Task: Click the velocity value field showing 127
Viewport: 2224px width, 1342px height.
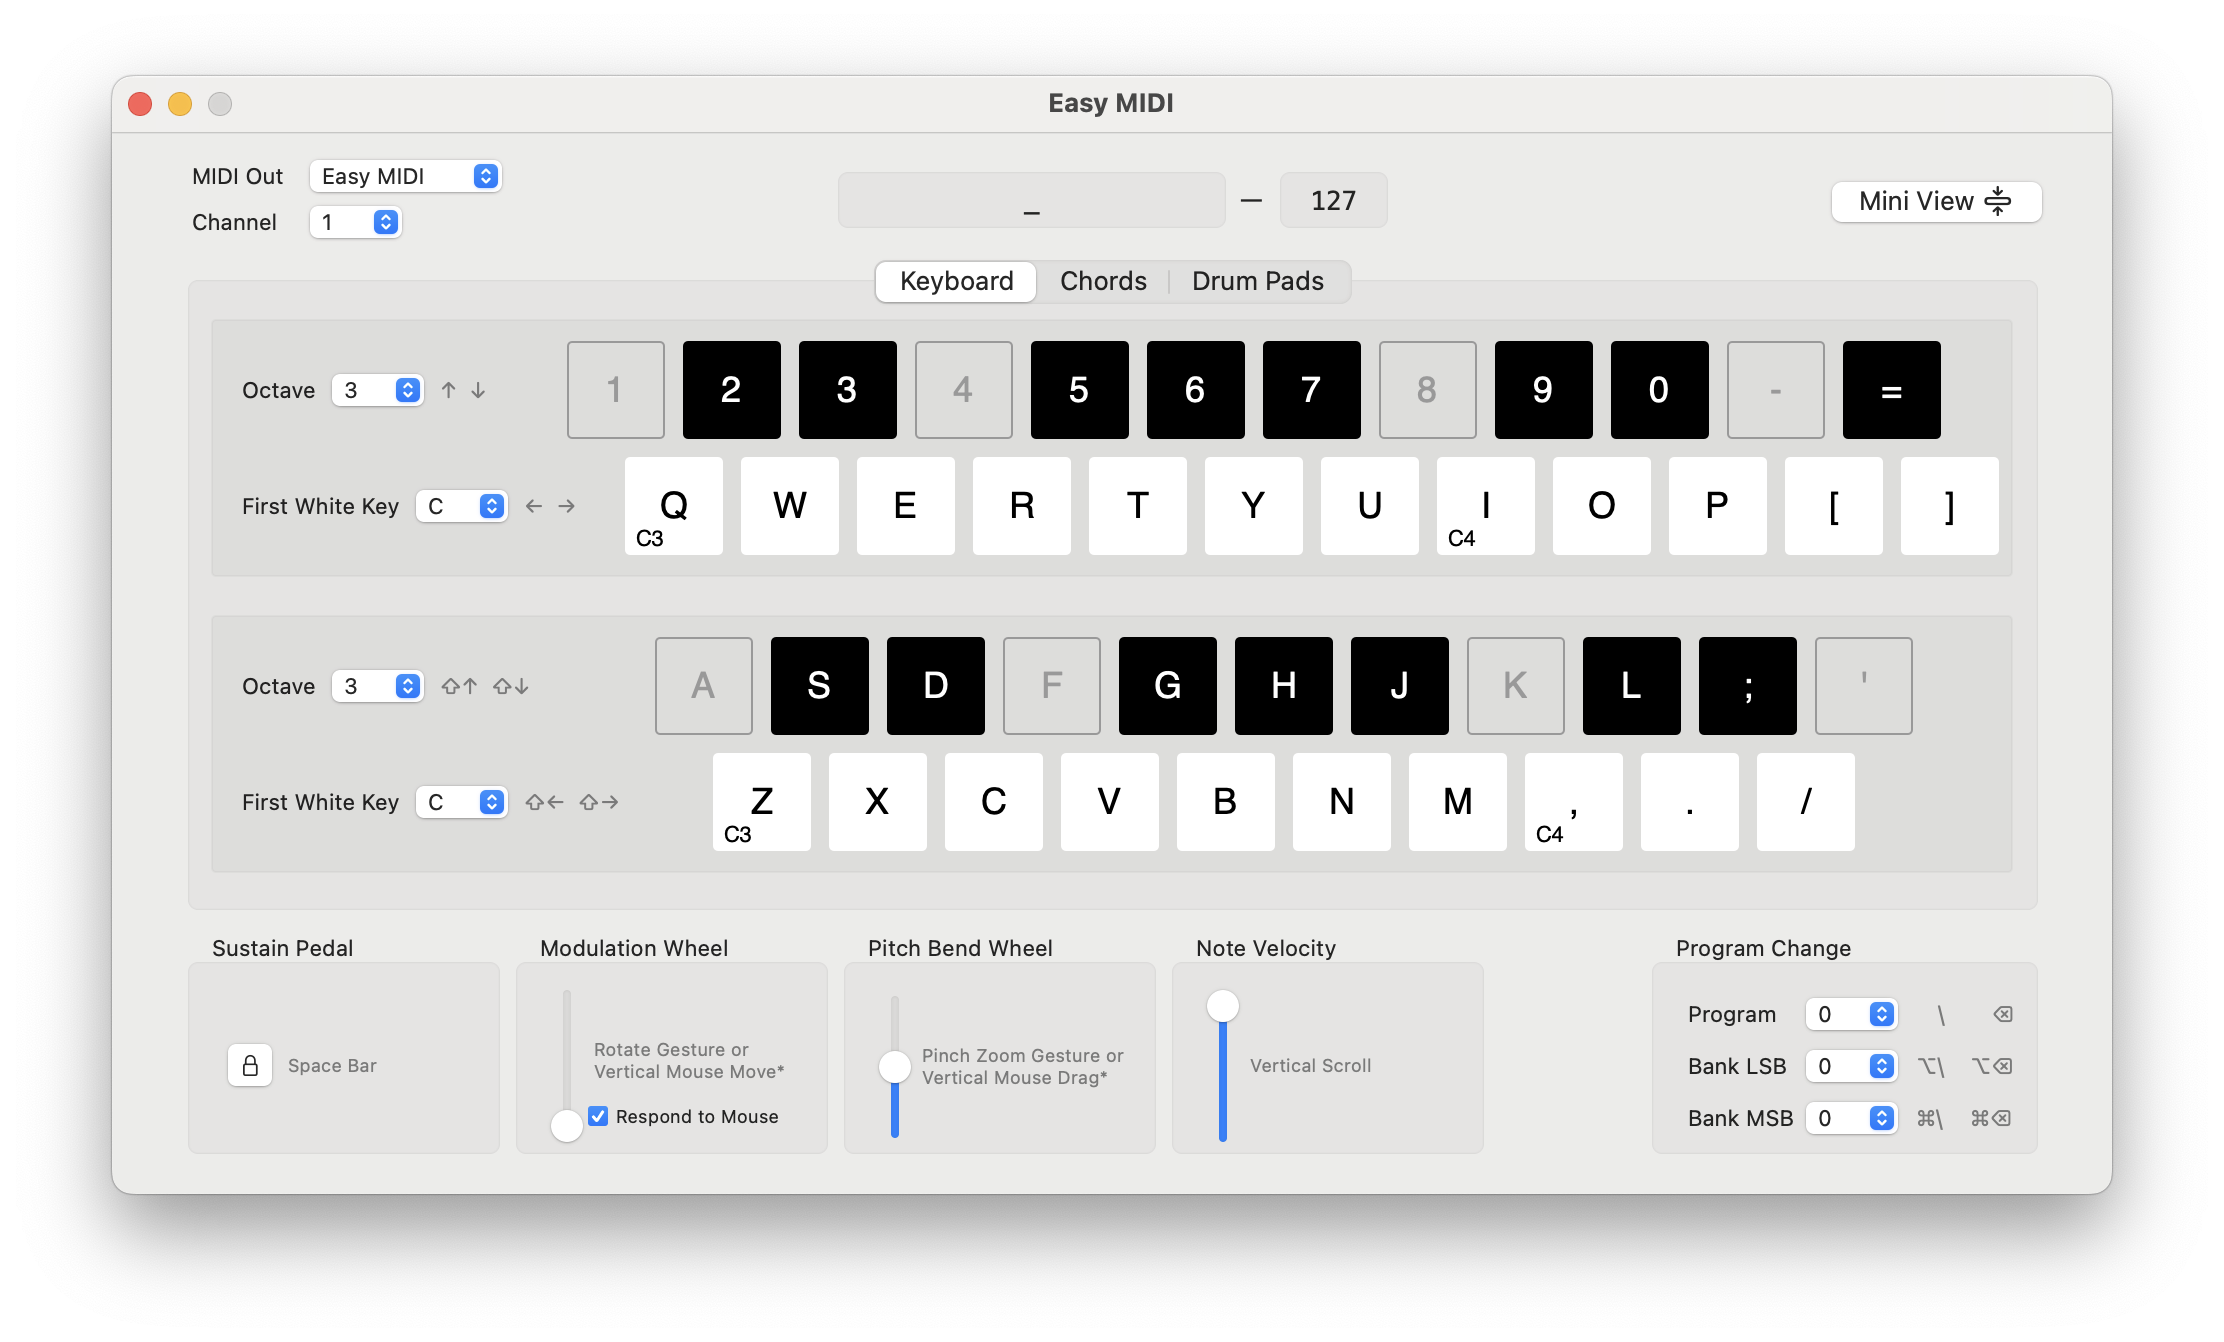Action: [x=1333, y=200]
